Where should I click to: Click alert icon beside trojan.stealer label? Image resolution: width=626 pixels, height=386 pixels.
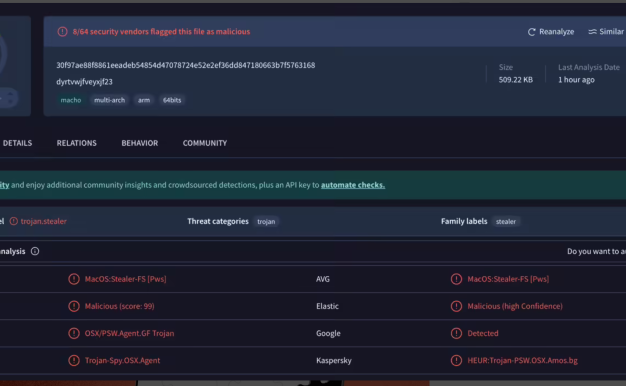14,221
